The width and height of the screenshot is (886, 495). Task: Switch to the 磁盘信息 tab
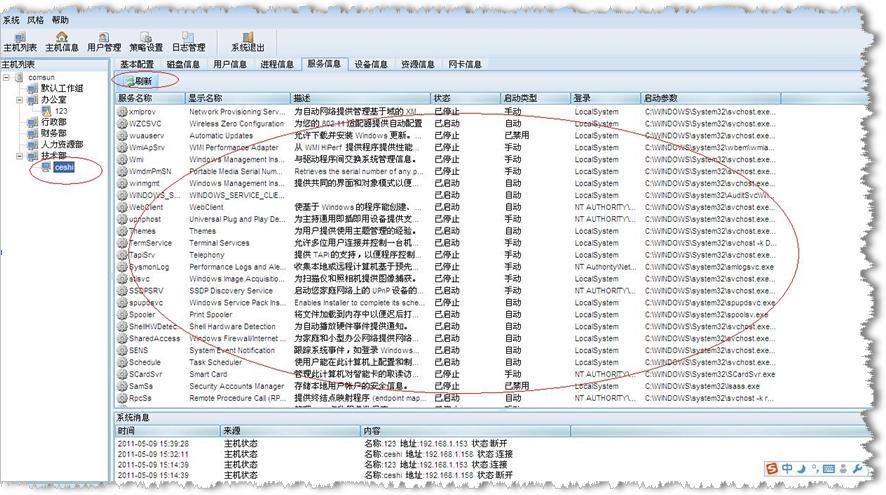point(183,64)
